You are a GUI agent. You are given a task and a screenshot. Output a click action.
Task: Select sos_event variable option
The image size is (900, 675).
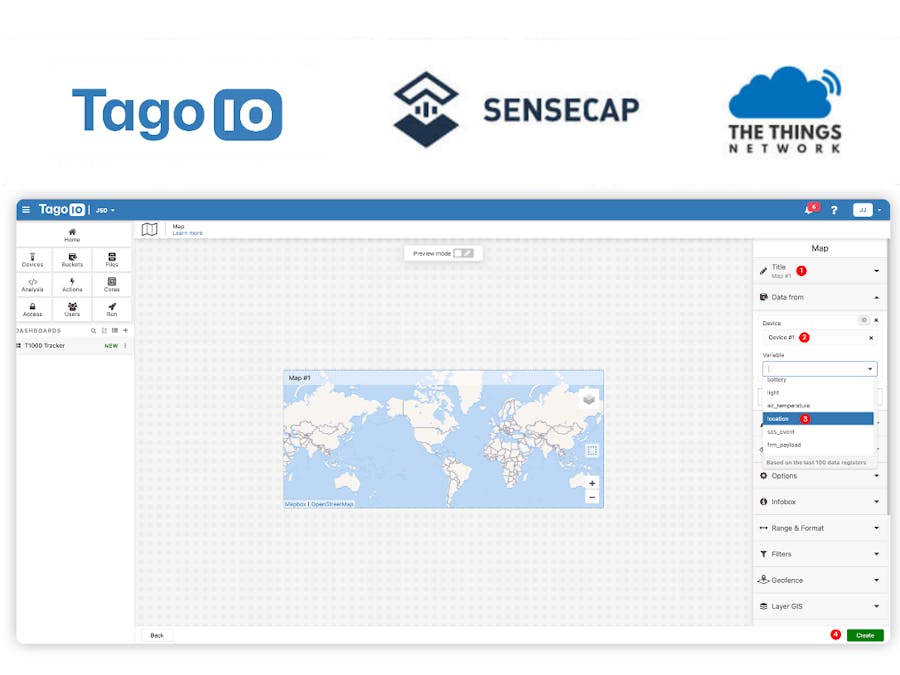[x=818, y=432]
